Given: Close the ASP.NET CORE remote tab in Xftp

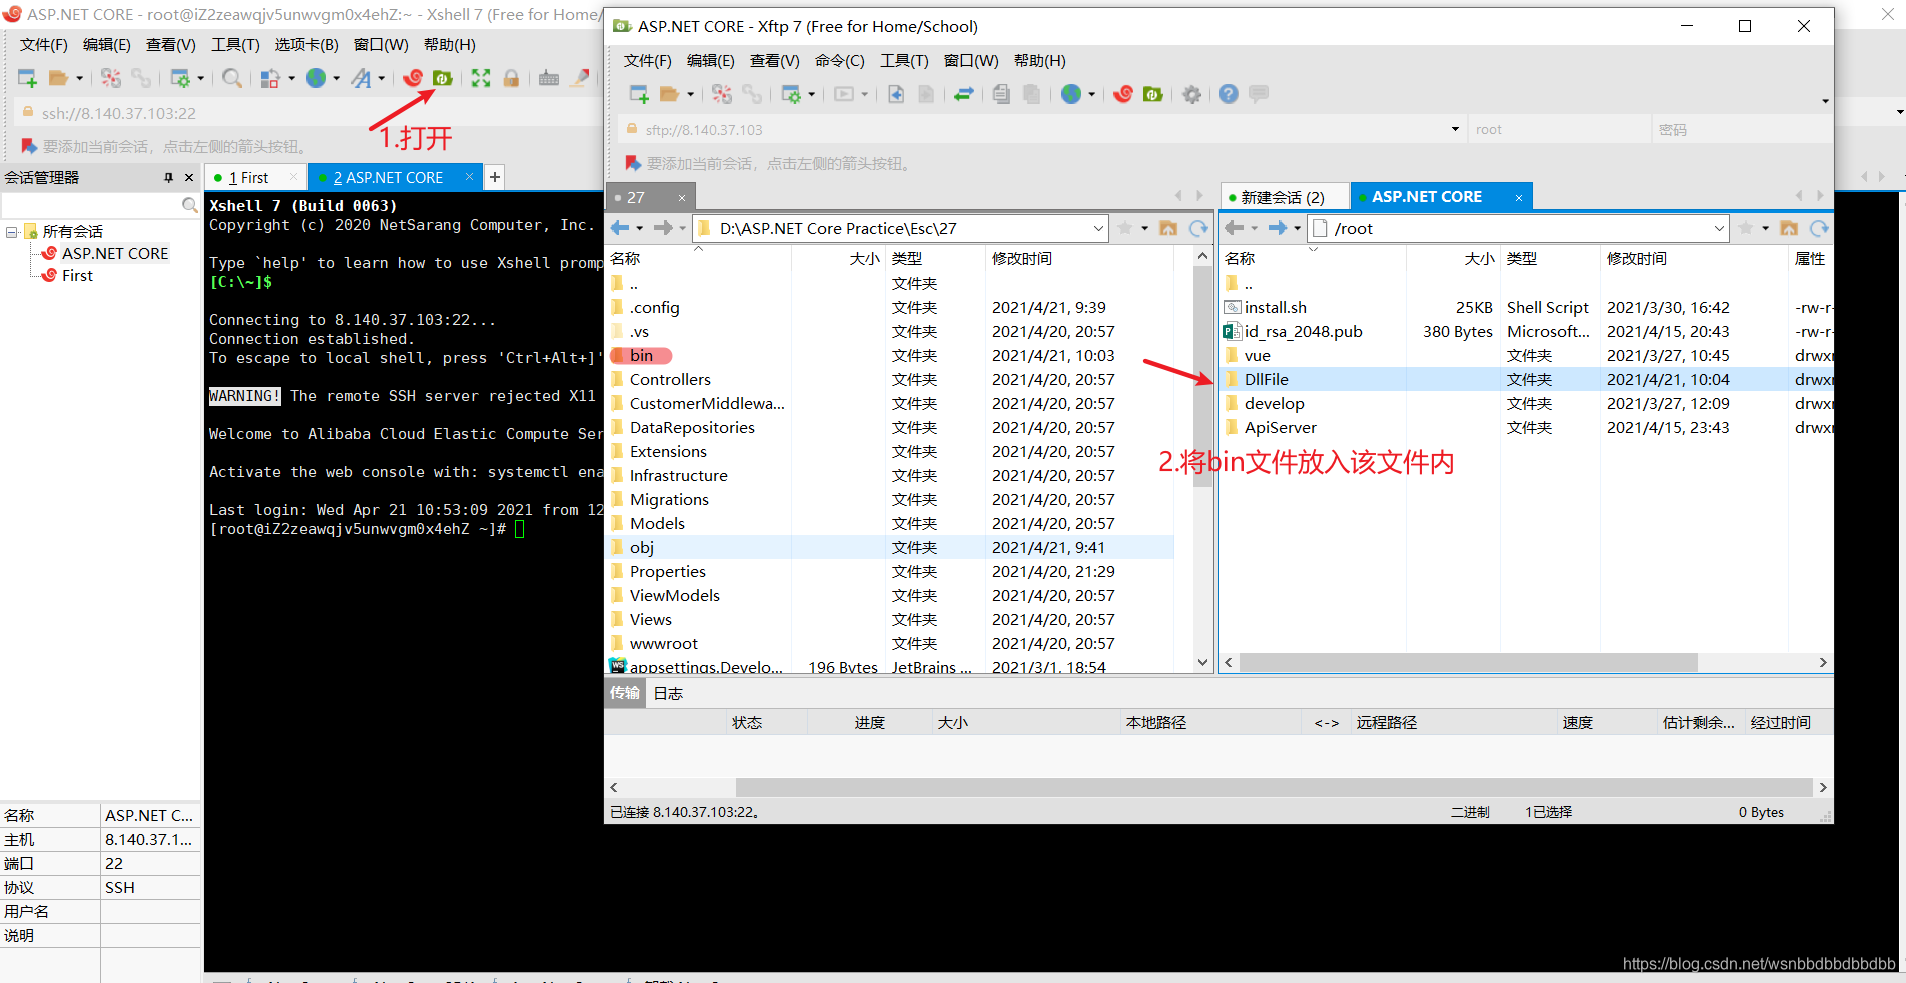Looking at the screenshot, I should (x=1518, y=198).
